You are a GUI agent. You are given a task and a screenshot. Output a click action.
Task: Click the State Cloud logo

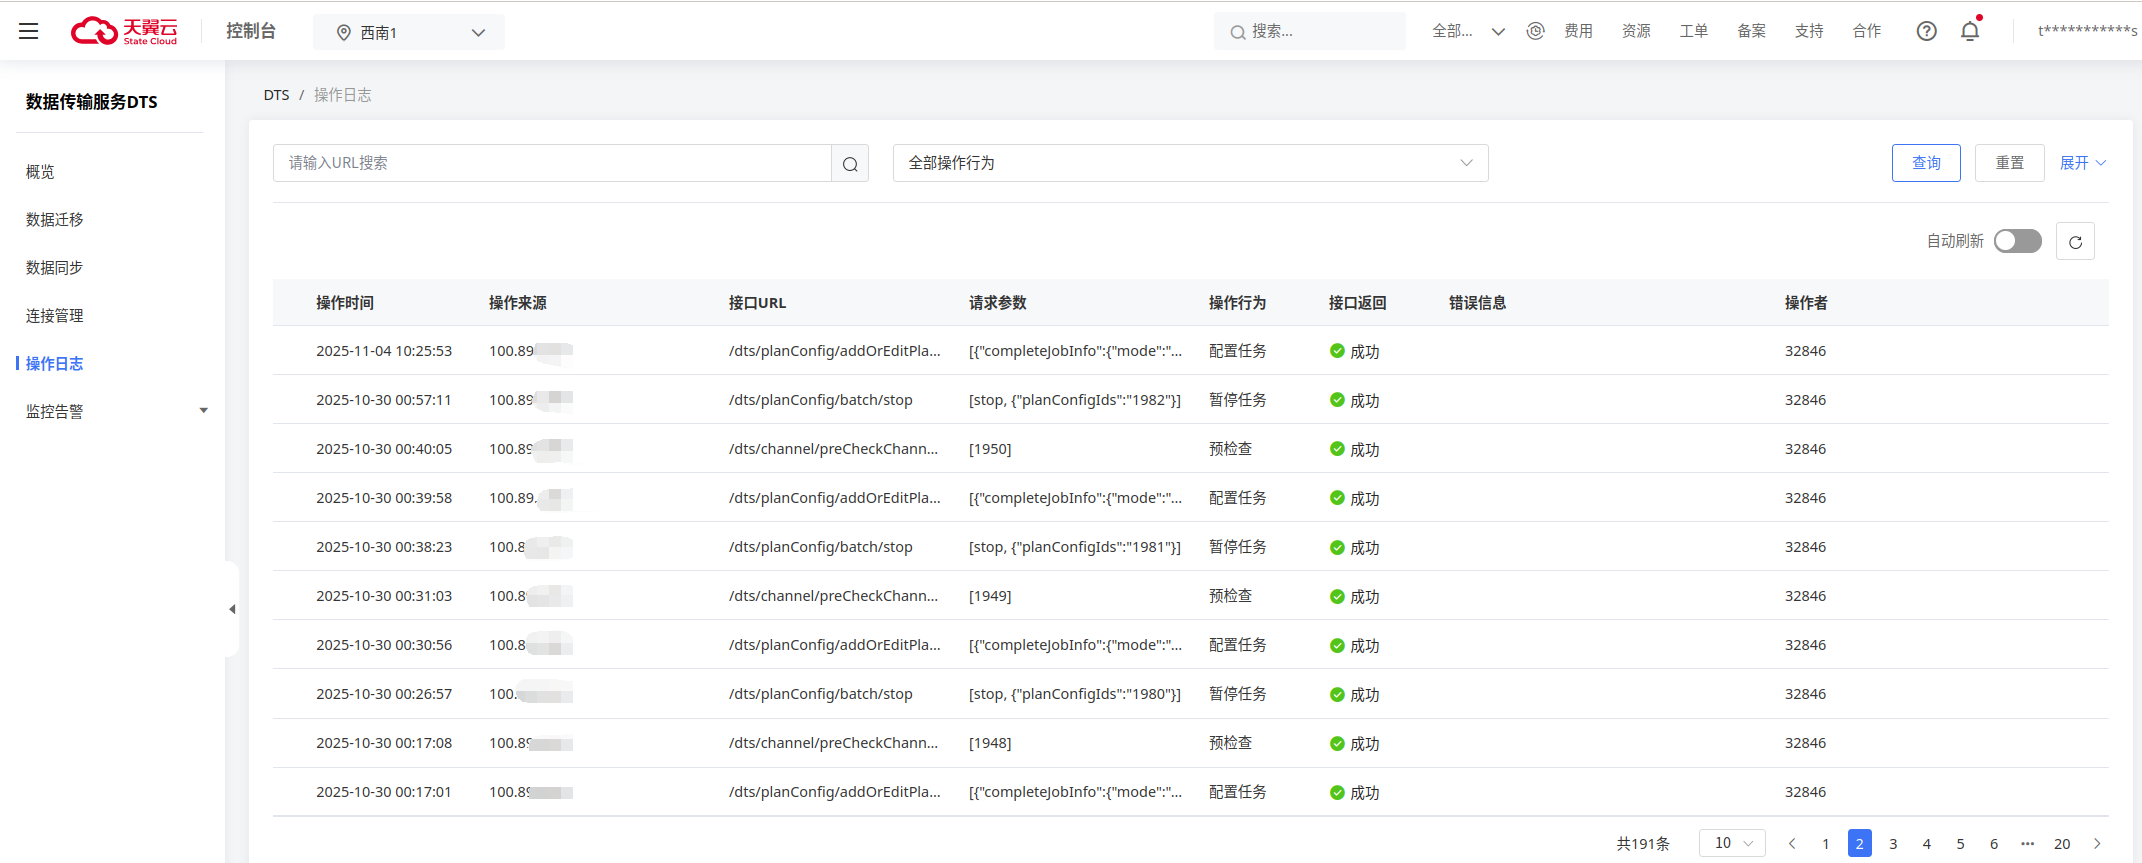(124, 31)
